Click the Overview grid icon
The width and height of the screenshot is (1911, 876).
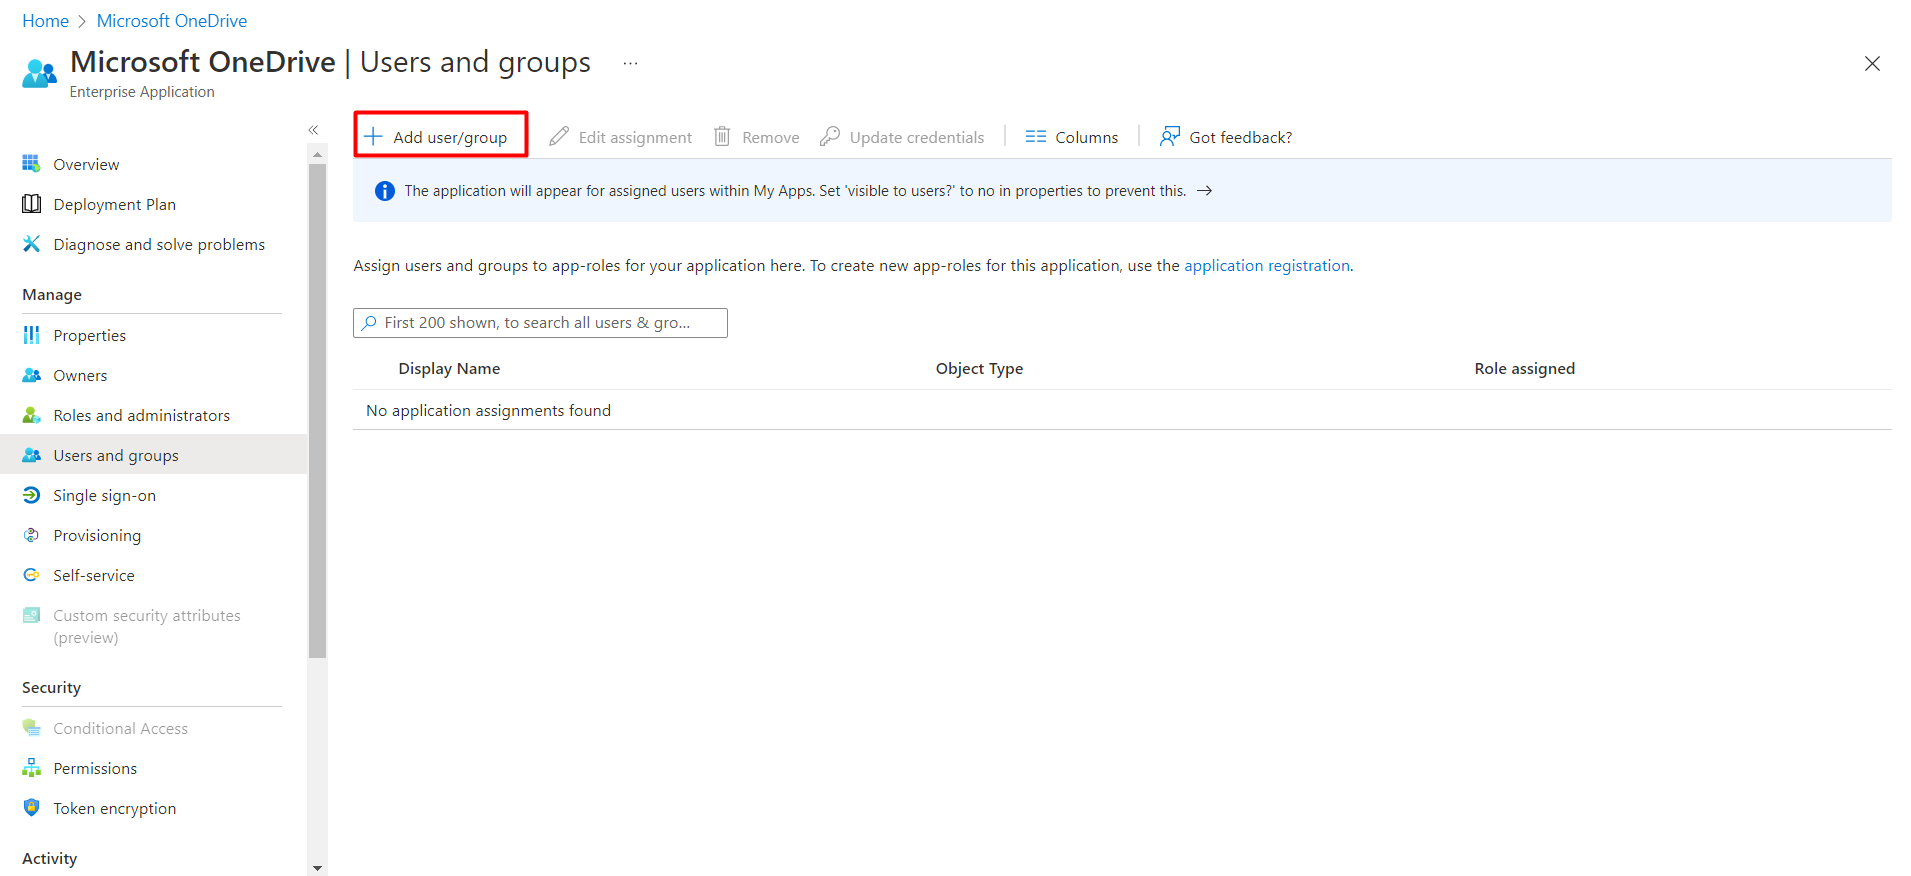[x=31, y=163]
